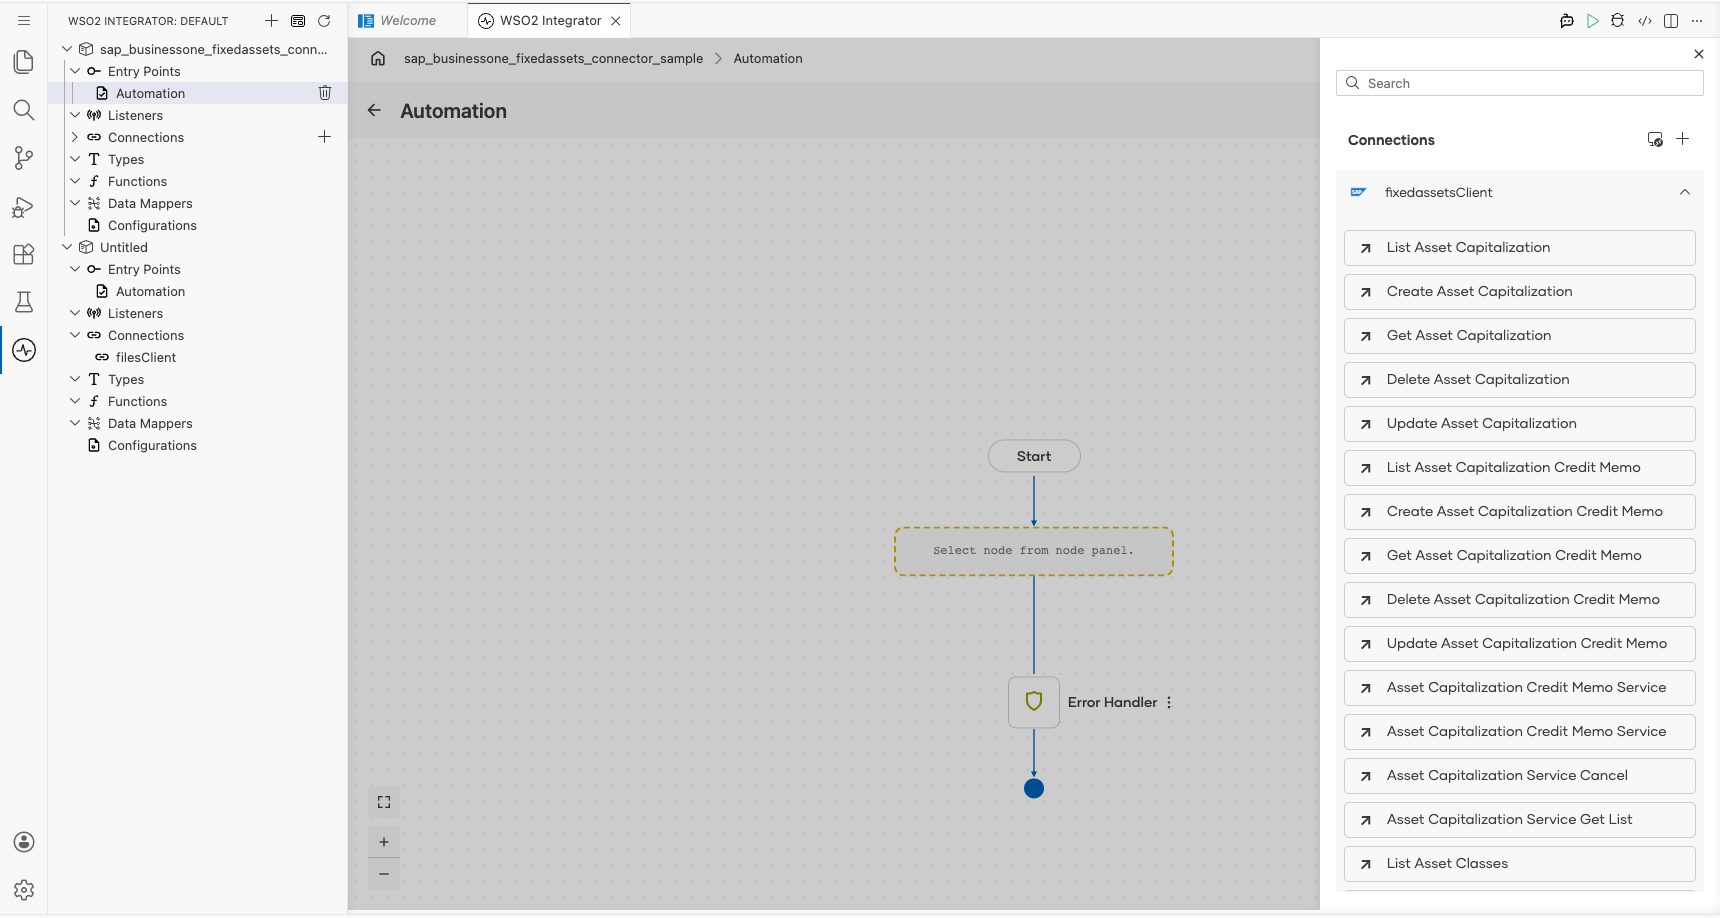The height and width of the screenshot is (918, 1720).
Task: Collapse Types under the Untitled project
Action: pyautogui.click(x=75, y=379)
